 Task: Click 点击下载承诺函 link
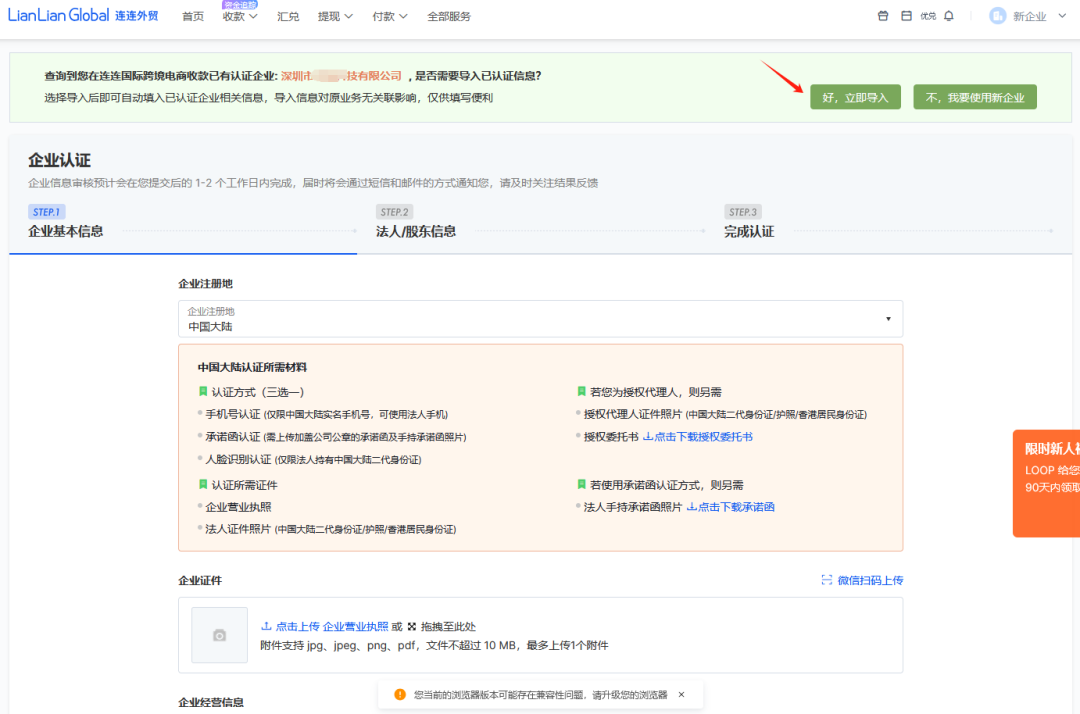point(731,507)
